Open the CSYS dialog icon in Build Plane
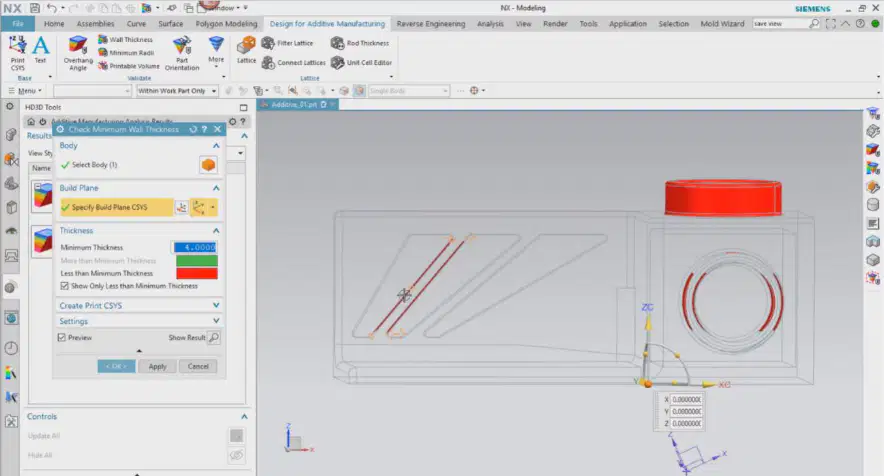884x476 pixels. 182,208
